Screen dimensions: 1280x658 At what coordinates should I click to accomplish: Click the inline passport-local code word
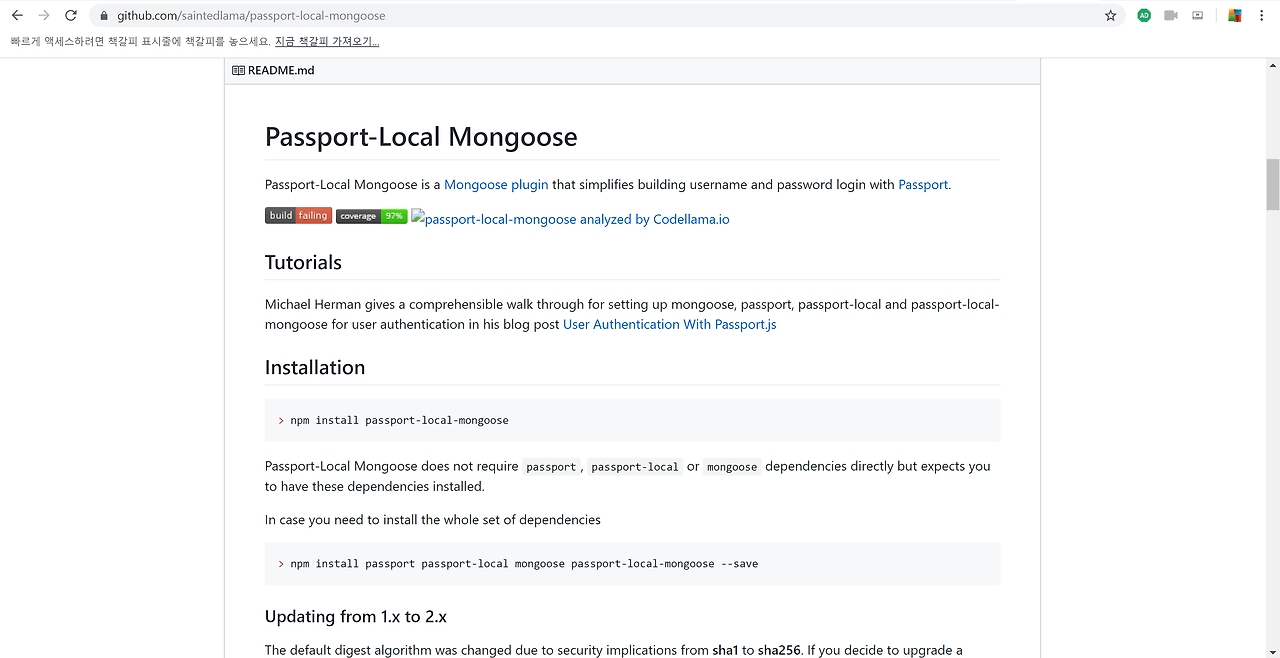tap(635, 467)
